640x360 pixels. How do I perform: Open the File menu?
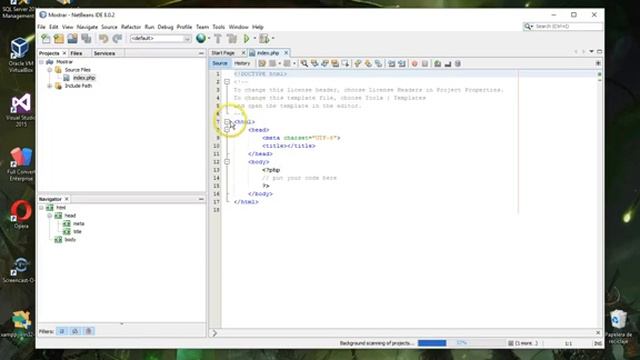click(x=41, y=27)
